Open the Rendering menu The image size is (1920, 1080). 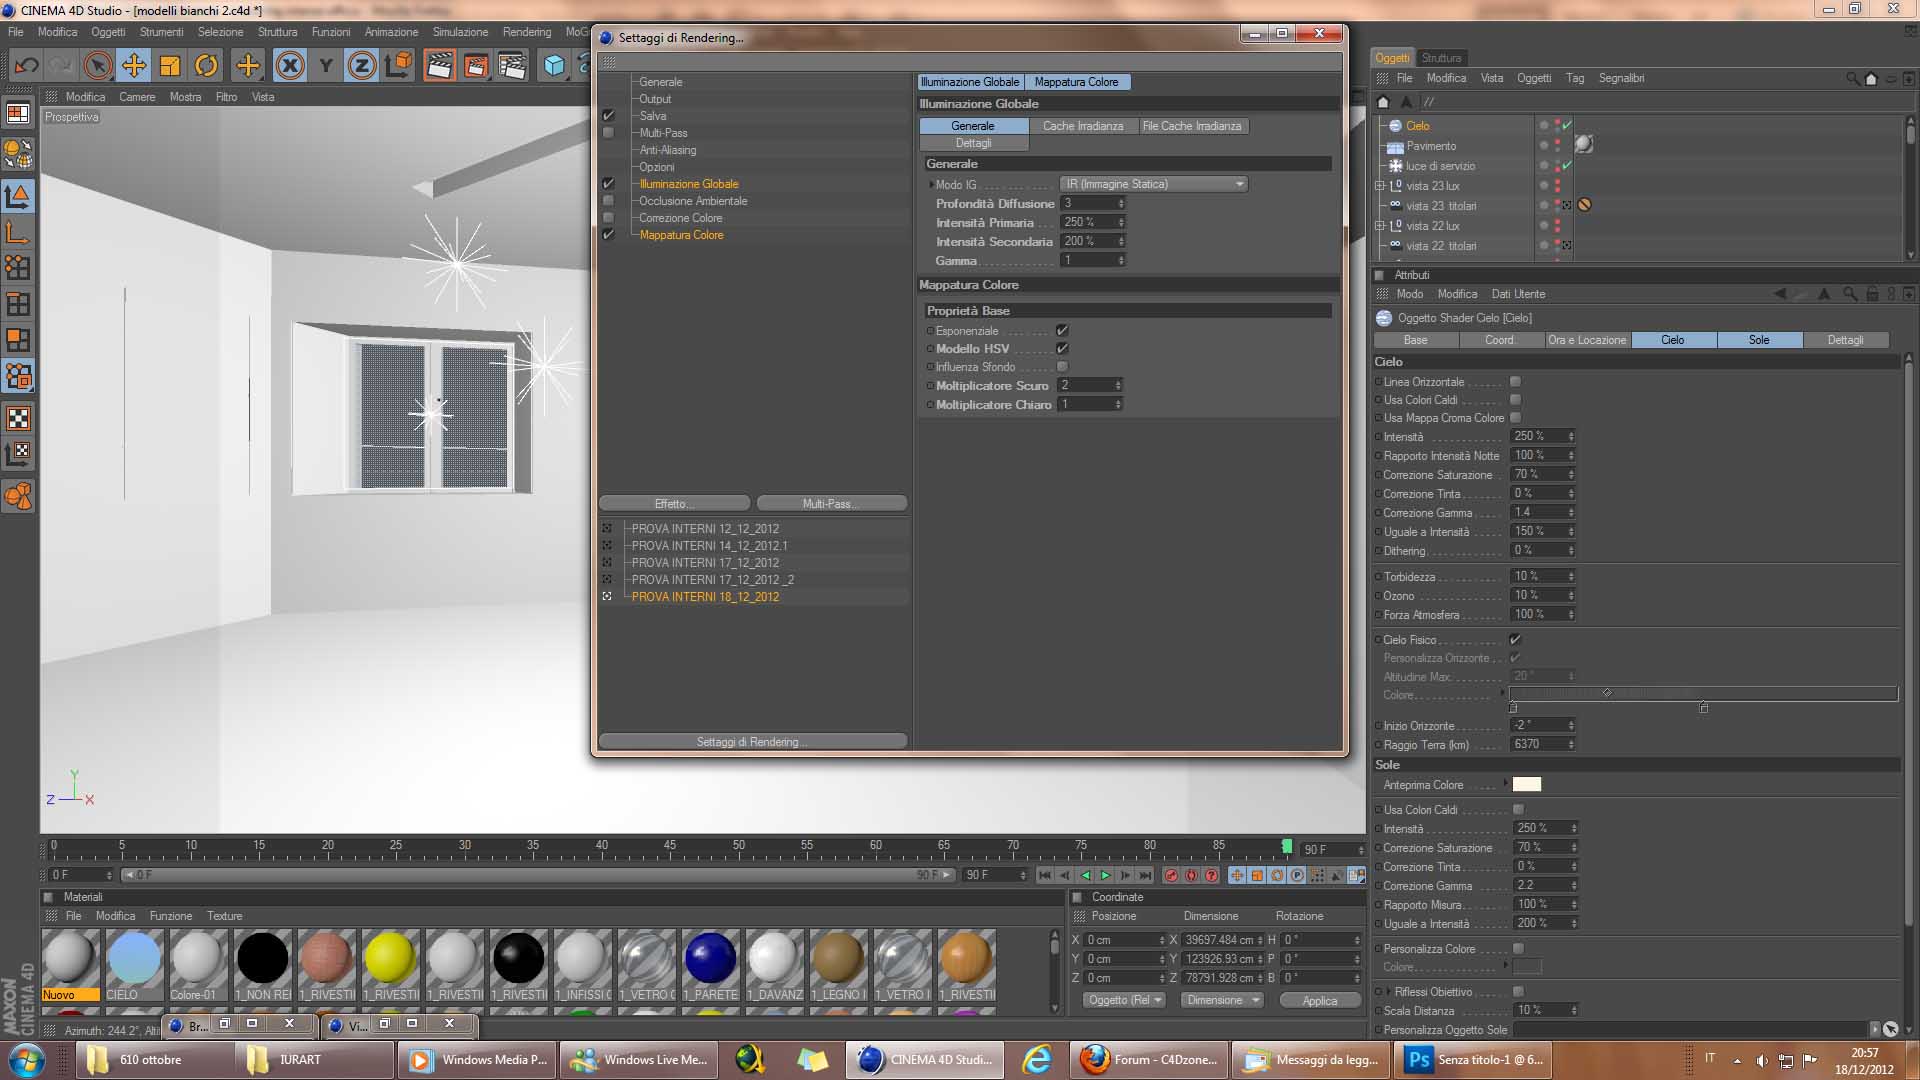point(526,32)
